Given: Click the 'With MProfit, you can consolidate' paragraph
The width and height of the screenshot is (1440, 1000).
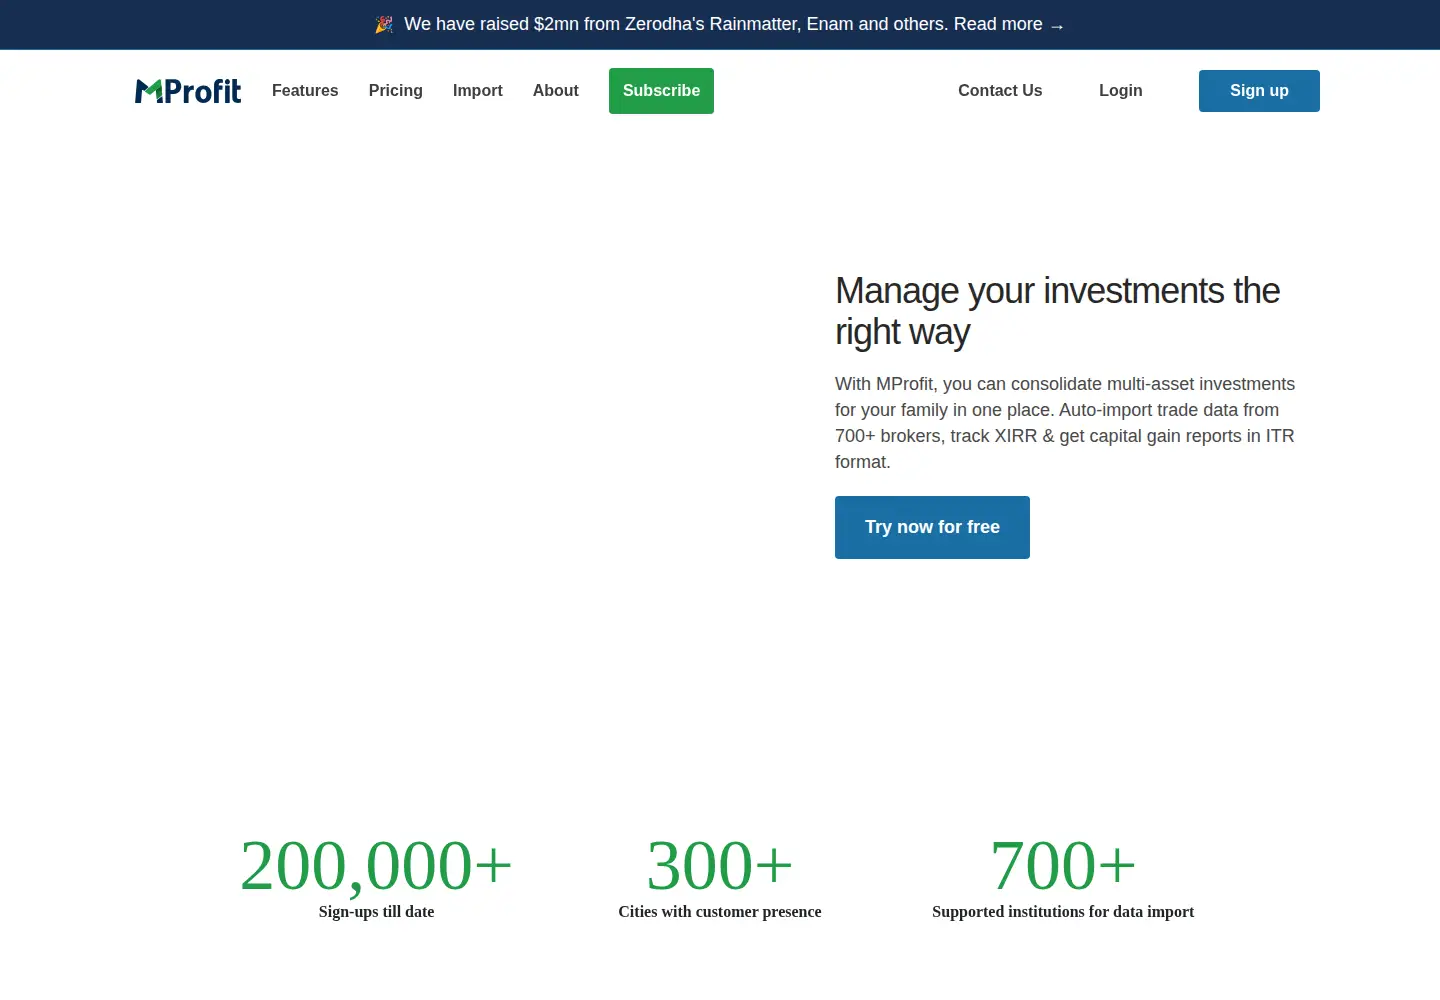Looking at the screenshot, I should tap(1065, 423).
